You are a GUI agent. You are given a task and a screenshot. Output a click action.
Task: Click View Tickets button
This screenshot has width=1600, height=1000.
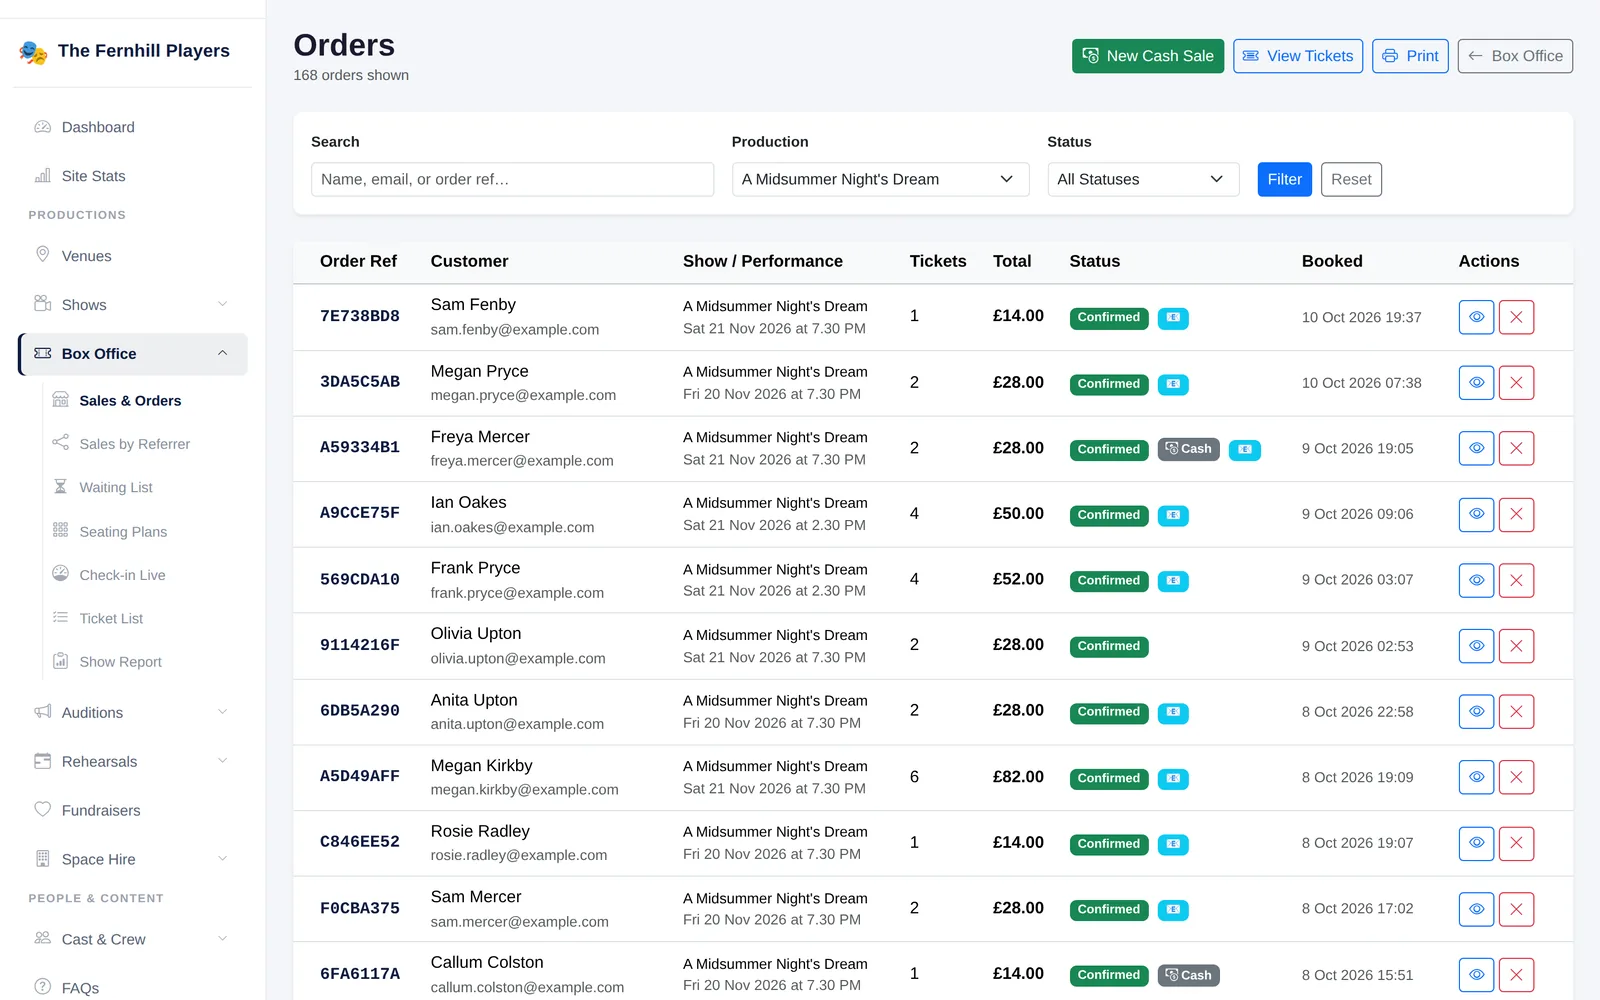(x=1298, y=56)
